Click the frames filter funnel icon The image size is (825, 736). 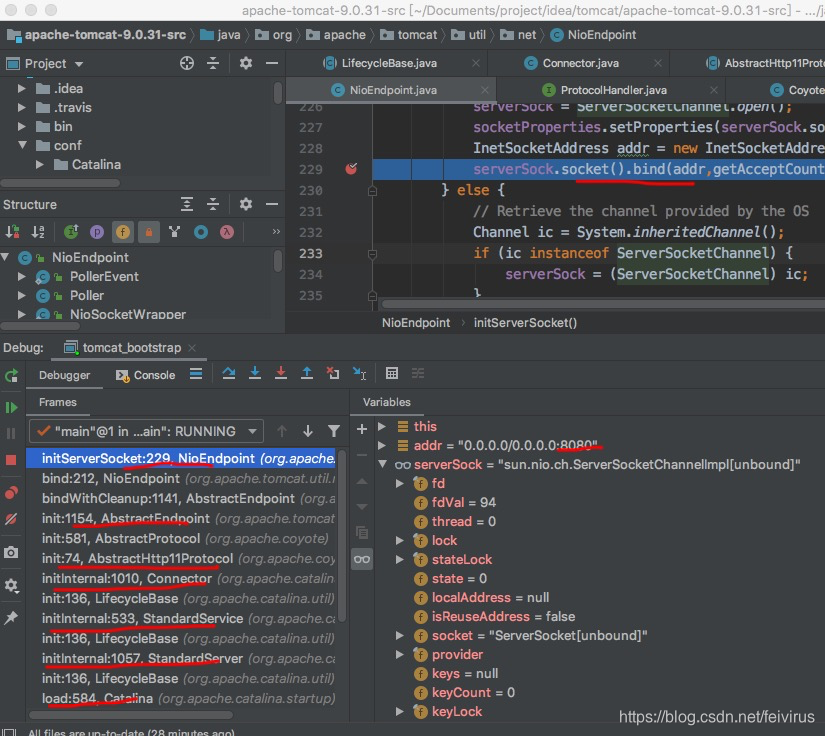334,431
